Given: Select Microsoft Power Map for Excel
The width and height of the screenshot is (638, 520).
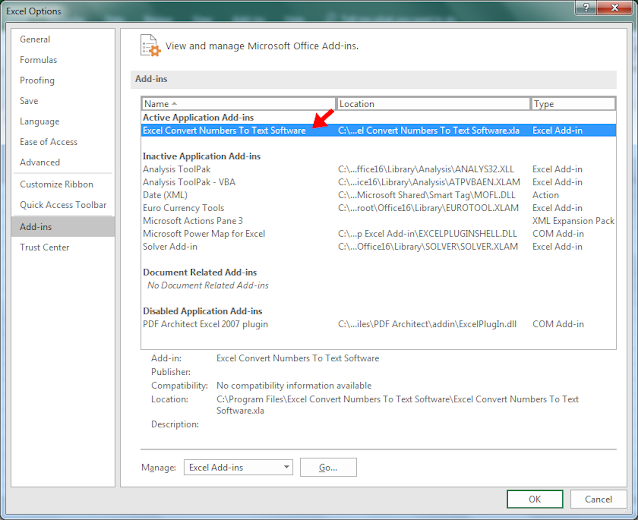Looking at the screenshot, I should click(x=378, y=234).
